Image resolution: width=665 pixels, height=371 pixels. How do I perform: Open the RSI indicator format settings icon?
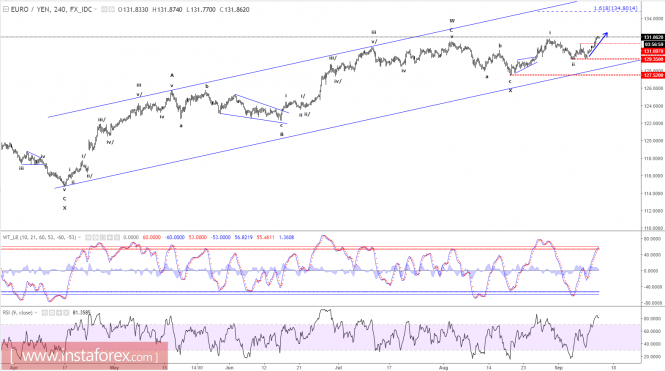pyautogui.click(x=52, y=312)
